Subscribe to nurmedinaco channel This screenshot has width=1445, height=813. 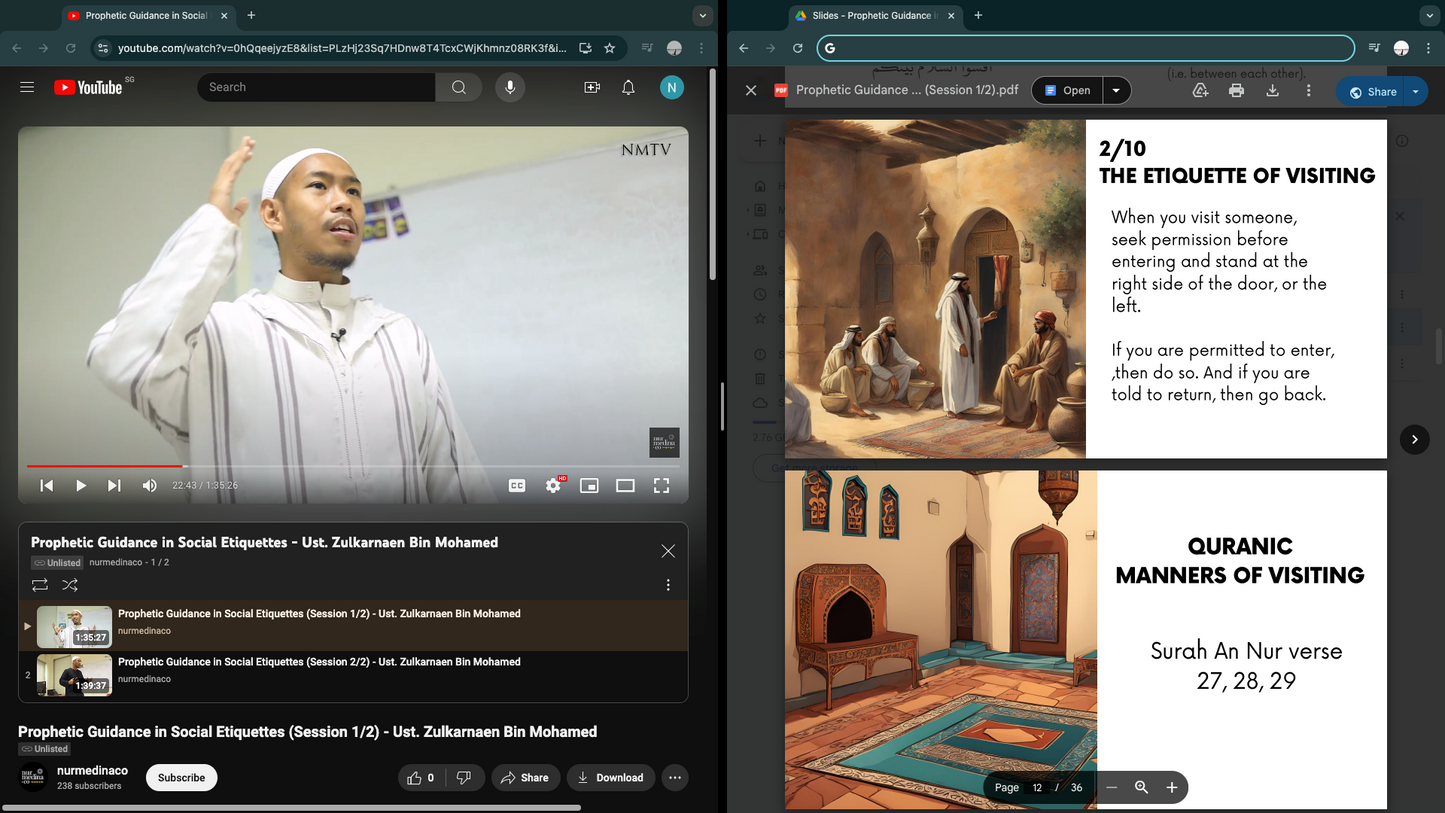[181, 777]
